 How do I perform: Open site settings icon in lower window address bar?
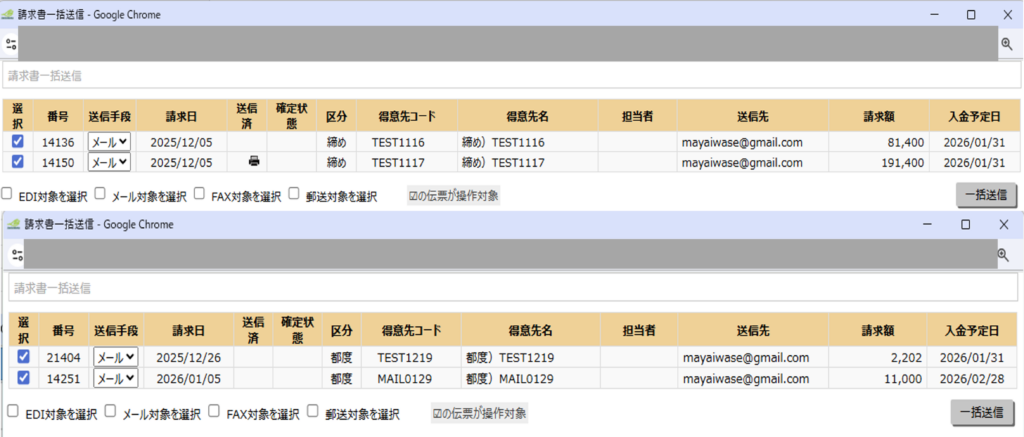pos(17,255)
